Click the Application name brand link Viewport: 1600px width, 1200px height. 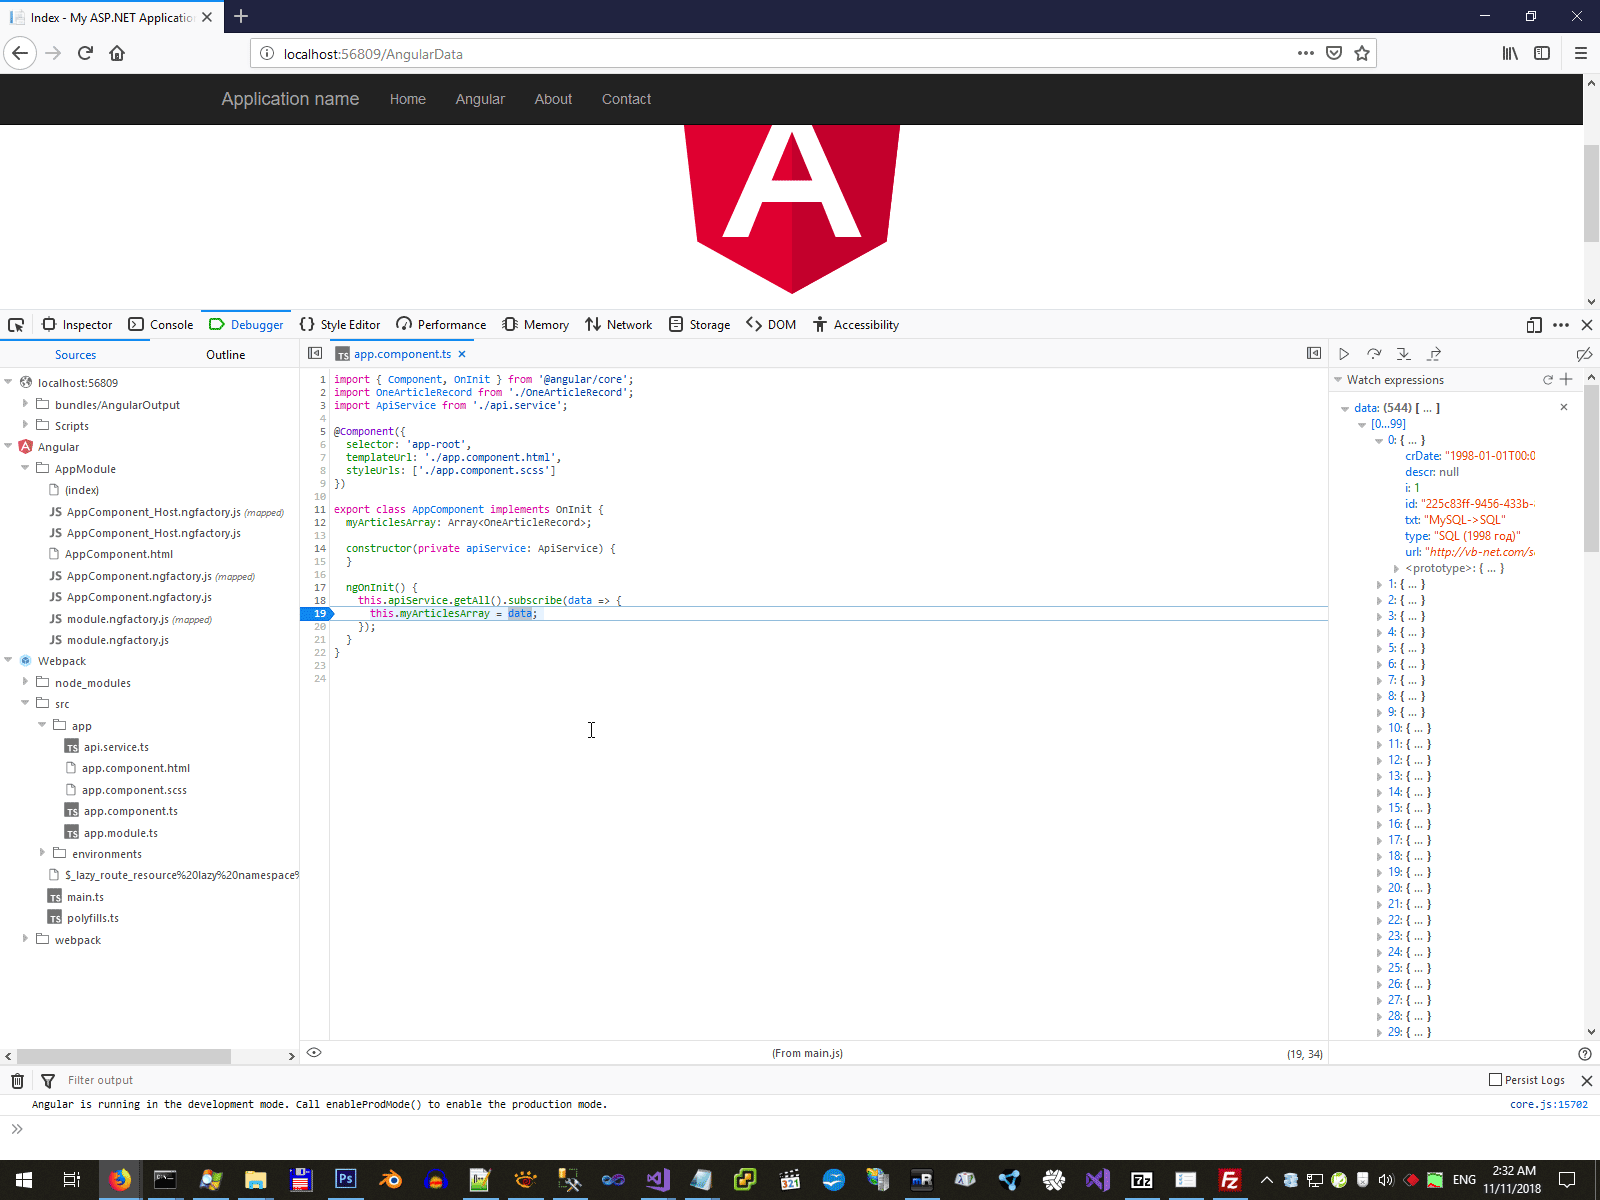[x=290, y=99]
